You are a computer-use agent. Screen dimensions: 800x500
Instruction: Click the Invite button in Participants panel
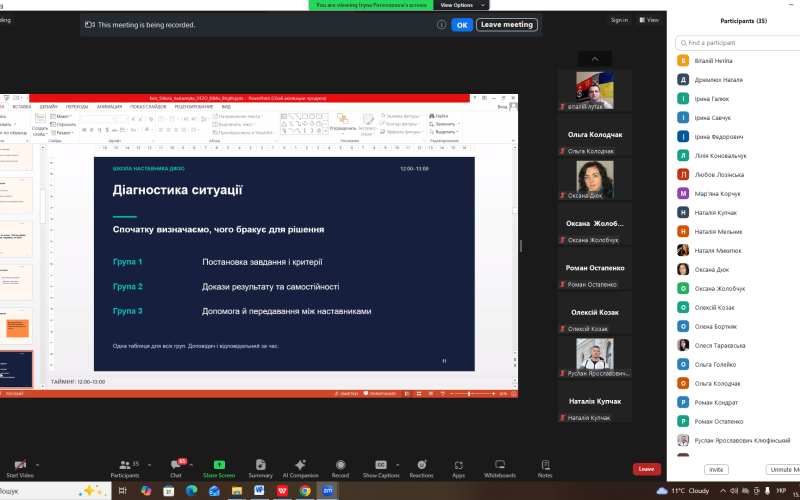[716, 469]
